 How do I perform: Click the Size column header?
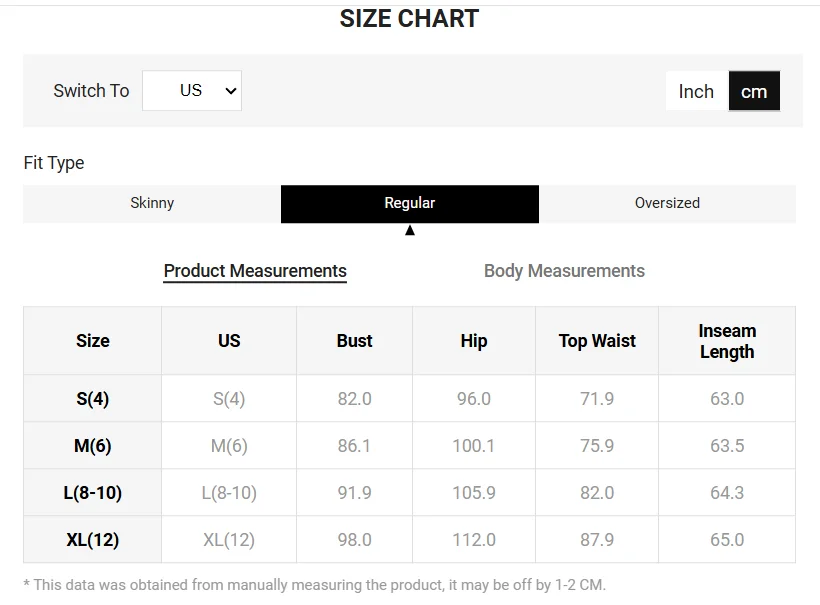pos(93,341)
